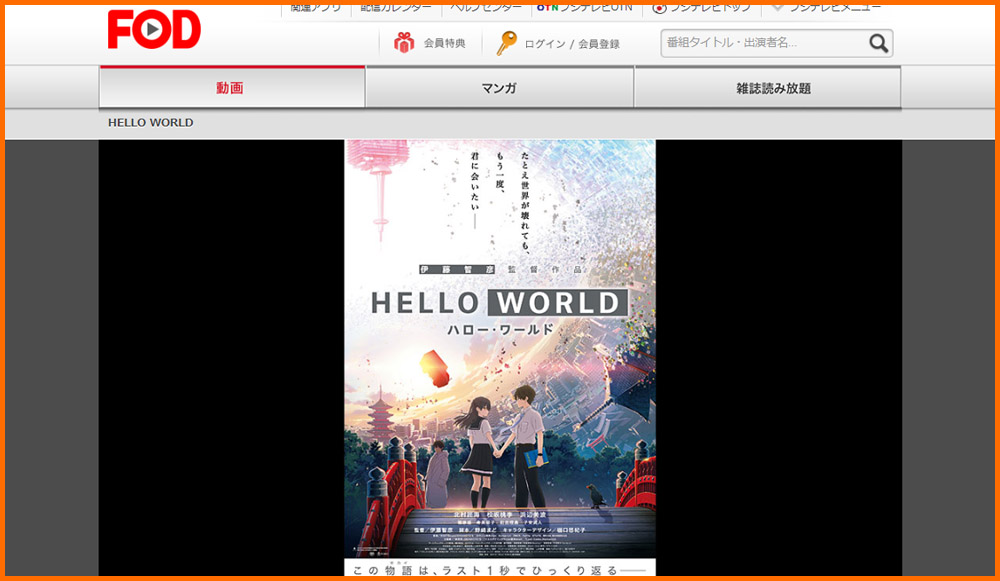
Task: Open ログイン / 会員登録 link
Action: tap(571, 44)
